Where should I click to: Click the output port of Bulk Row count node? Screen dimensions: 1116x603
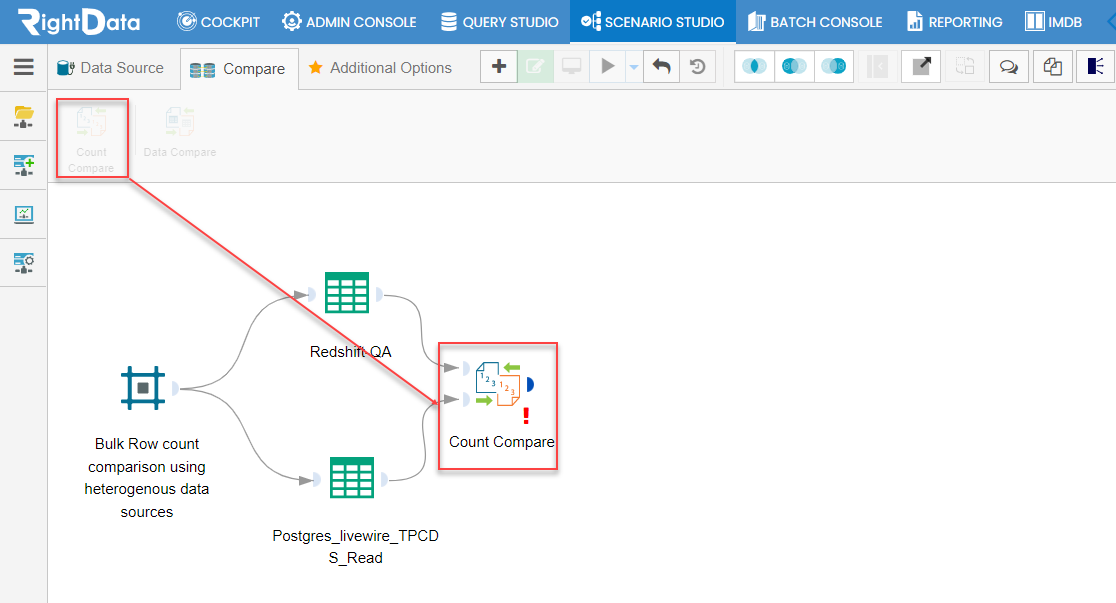click(x=175, y=389)
